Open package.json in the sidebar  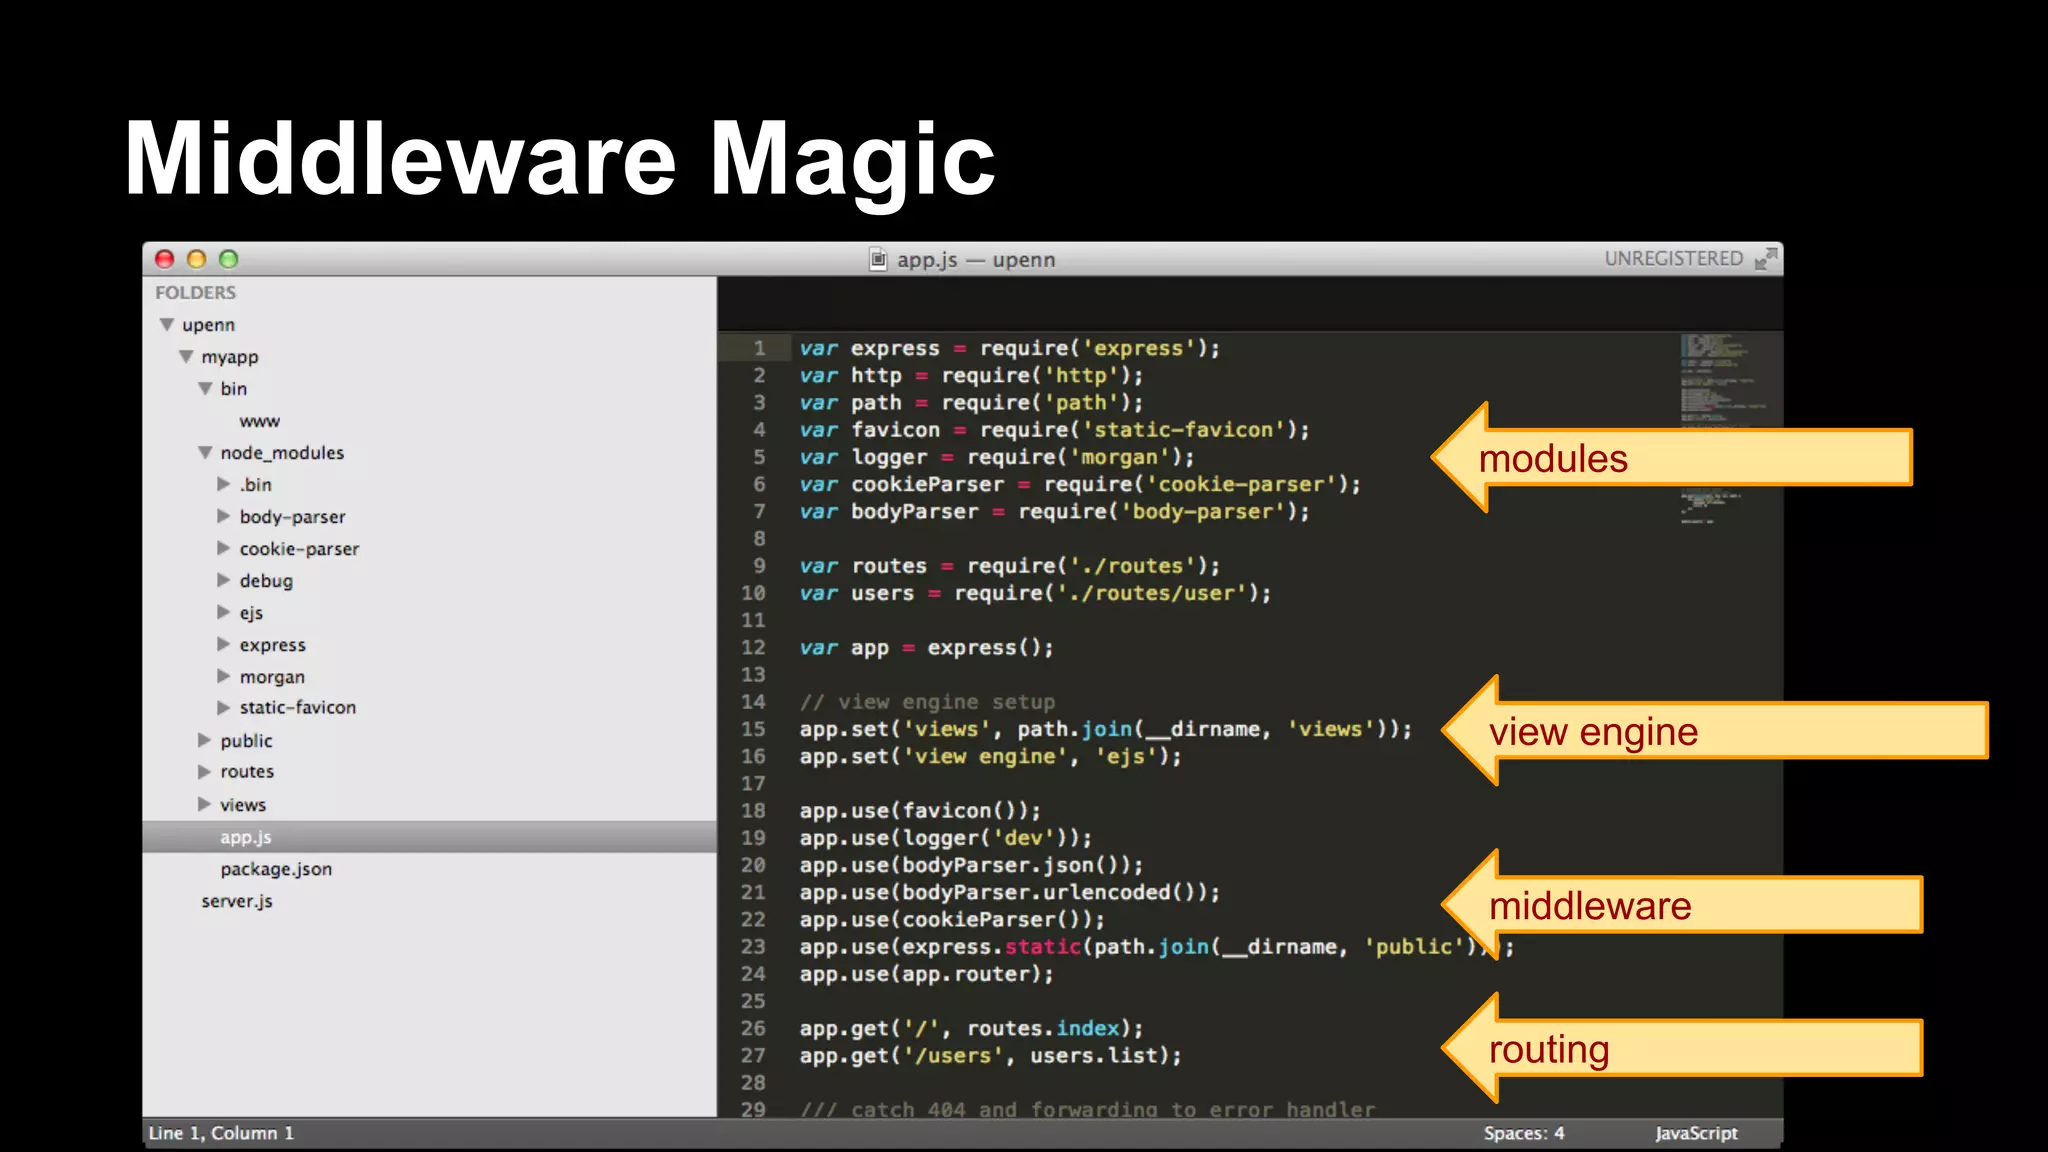coord(276,869)
